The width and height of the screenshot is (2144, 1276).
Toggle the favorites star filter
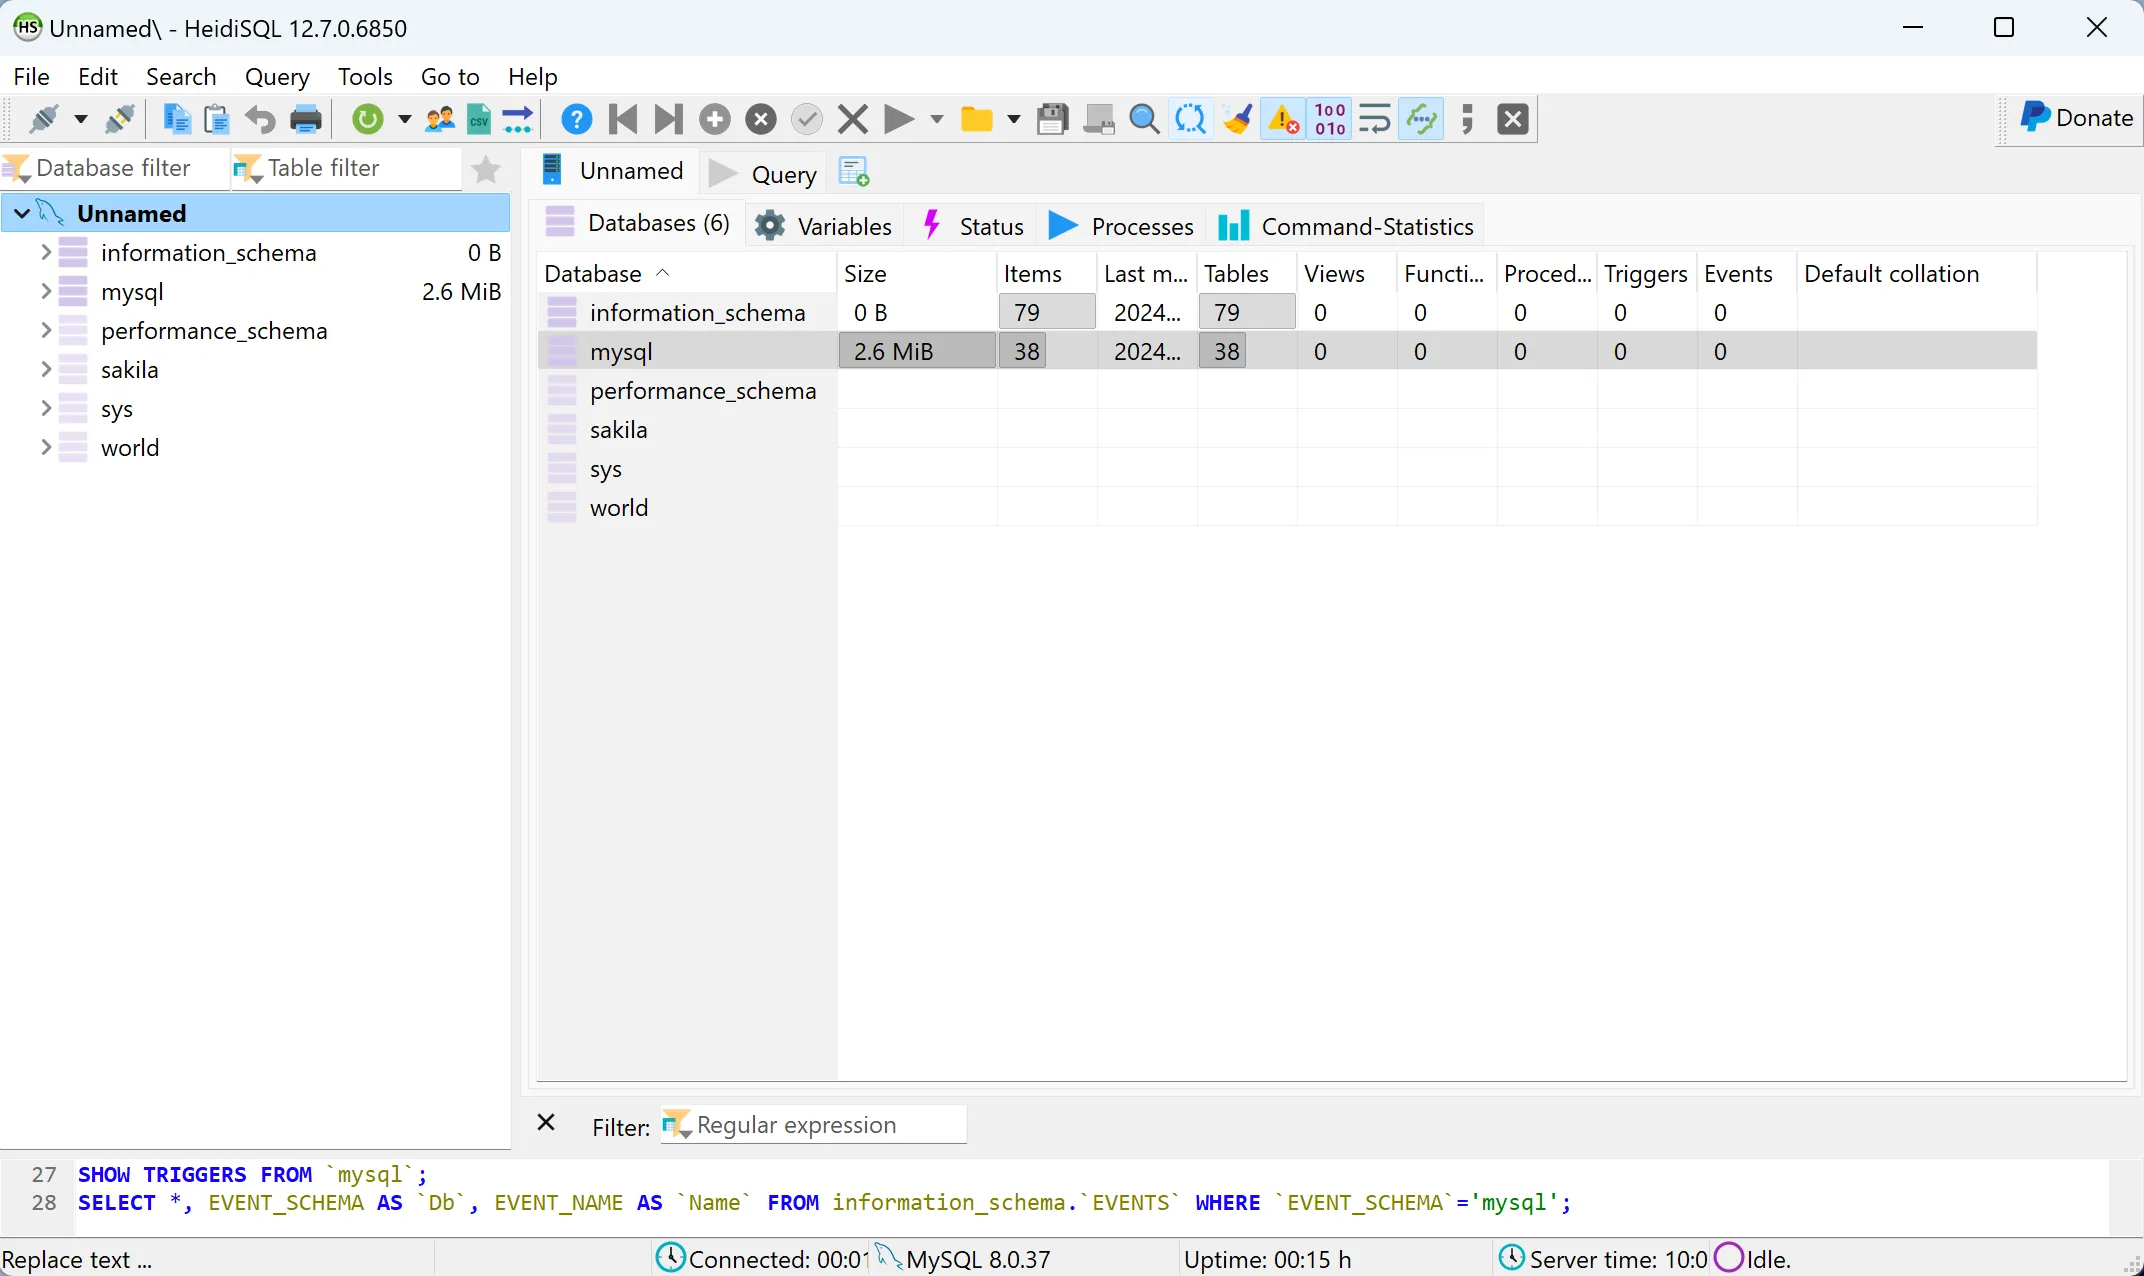[486, 169]
